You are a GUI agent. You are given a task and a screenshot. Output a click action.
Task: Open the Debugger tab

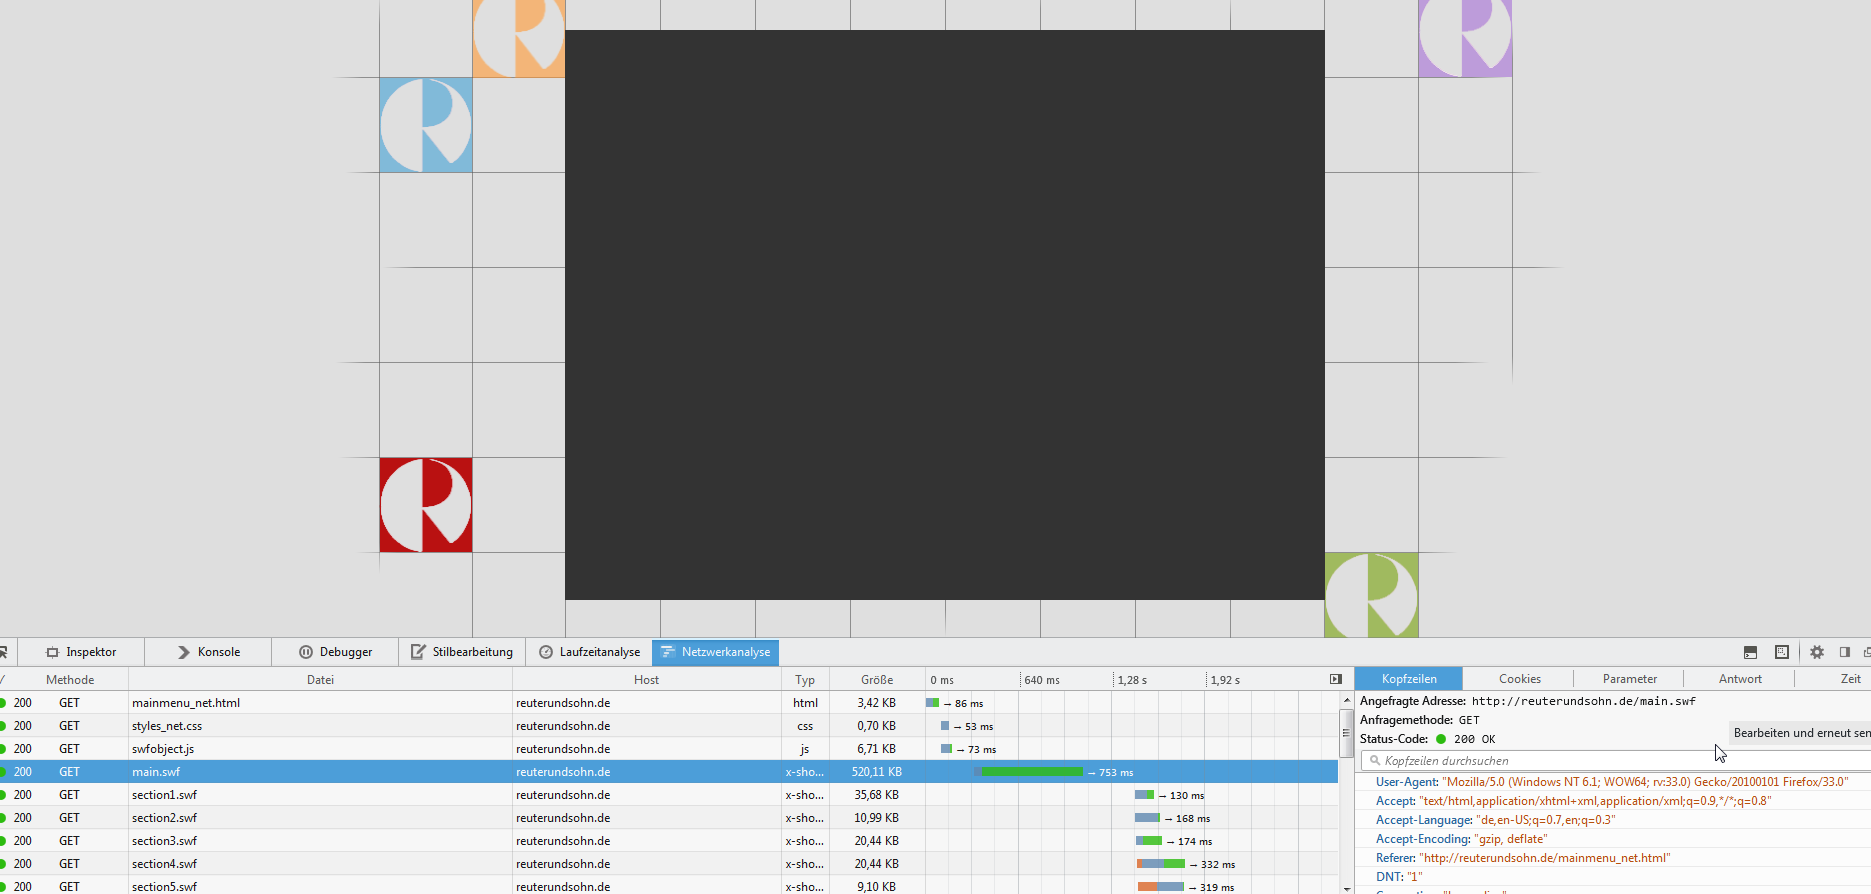pyautogui.click(x=335, y=652)
